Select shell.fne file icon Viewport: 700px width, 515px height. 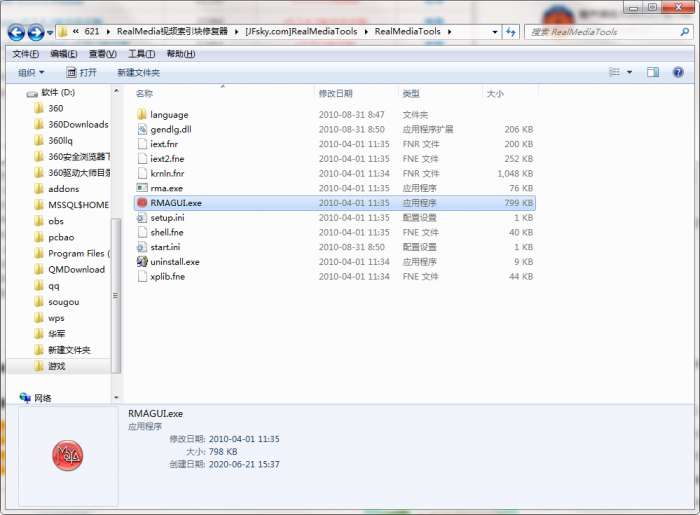pyautogui.click(x=142, y=233)
